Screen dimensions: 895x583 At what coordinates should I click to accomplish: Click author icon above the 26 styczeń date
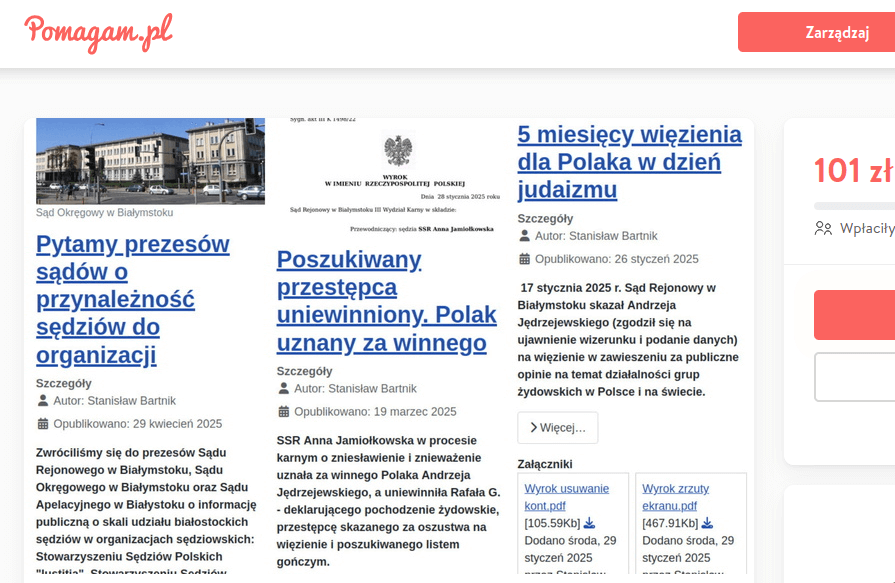[x=525, y=236]
